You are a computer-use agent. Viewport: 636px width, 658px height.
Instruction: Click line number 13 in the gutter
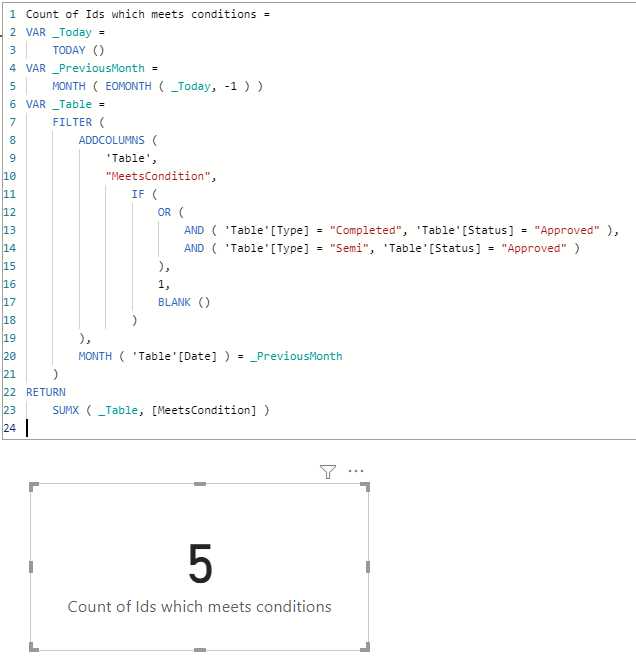pyautogui.click(x=9, y=230)
